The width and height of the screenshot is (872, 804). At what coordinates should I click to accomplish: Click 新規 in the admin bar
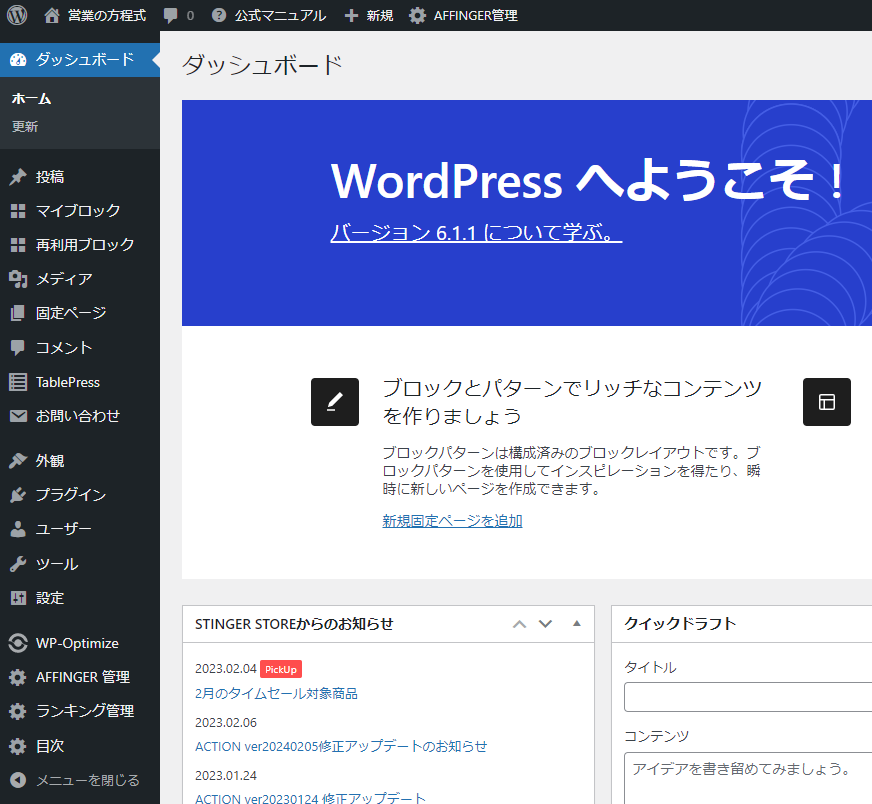(380, 16)
